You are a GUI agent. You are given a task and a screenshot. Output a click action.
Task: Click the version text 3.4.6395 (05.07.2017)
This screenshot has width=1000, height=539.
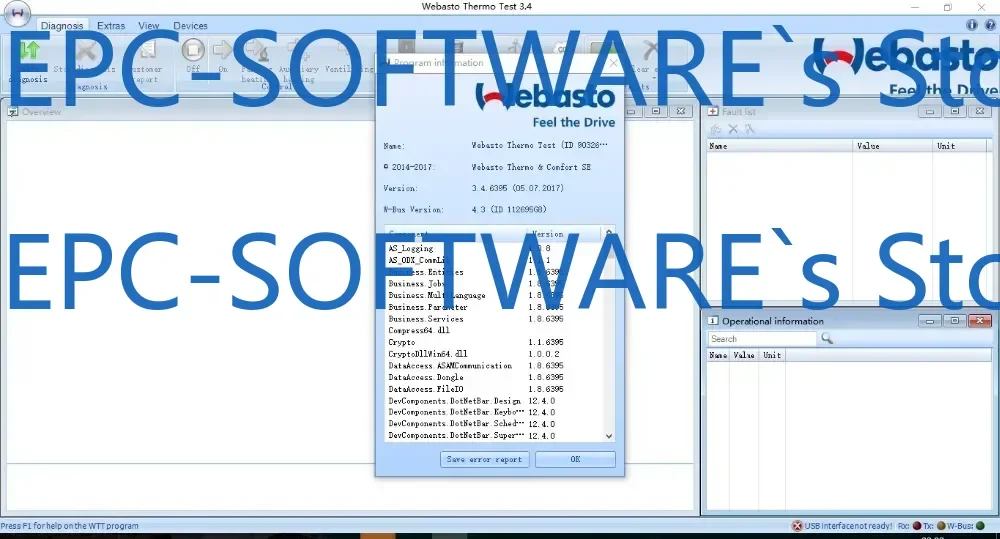(517, 188)
